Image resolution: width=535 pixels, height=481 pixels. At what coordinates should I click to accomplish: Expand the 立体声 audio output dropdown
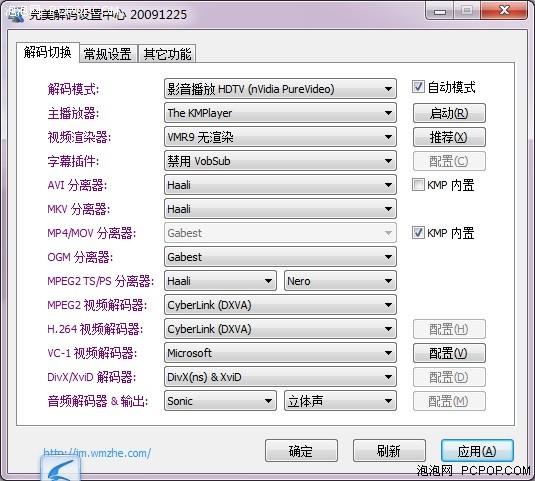[340, 401]
